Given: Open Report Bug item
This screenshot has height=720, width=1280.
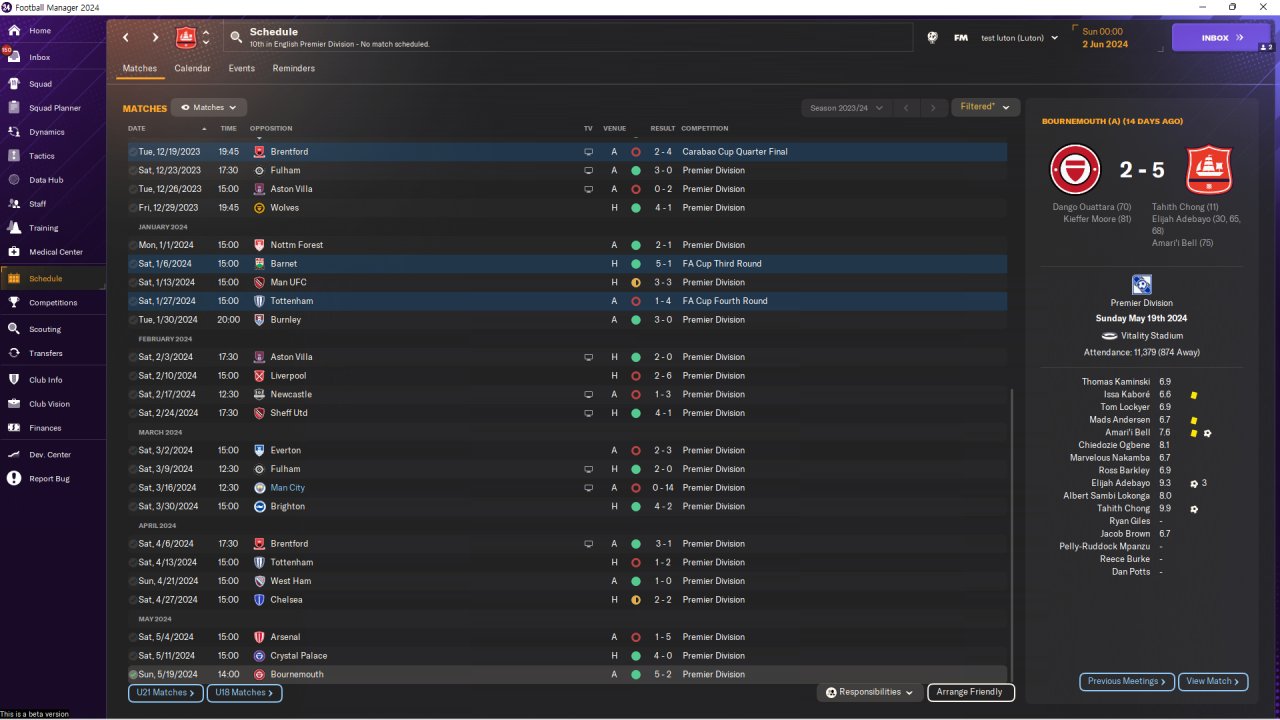Looking at the screenshot, I should click(49, 479).
